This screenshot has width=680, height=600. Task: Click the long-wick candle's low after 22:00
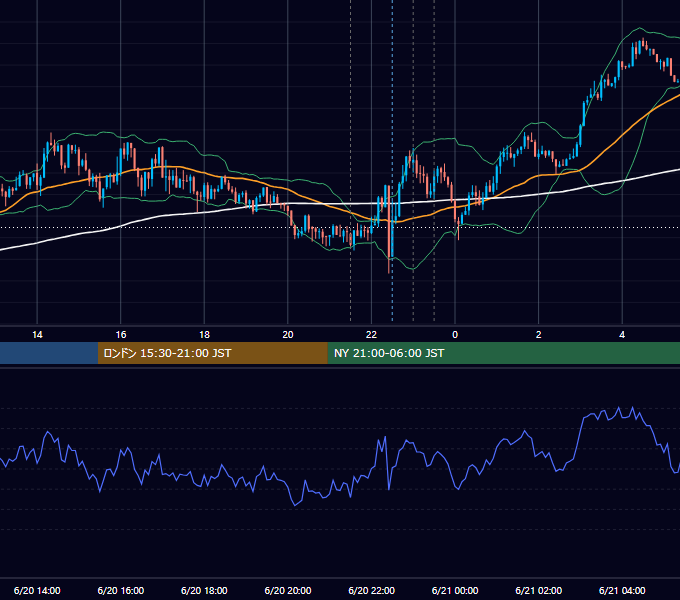(x=389, y=271)
